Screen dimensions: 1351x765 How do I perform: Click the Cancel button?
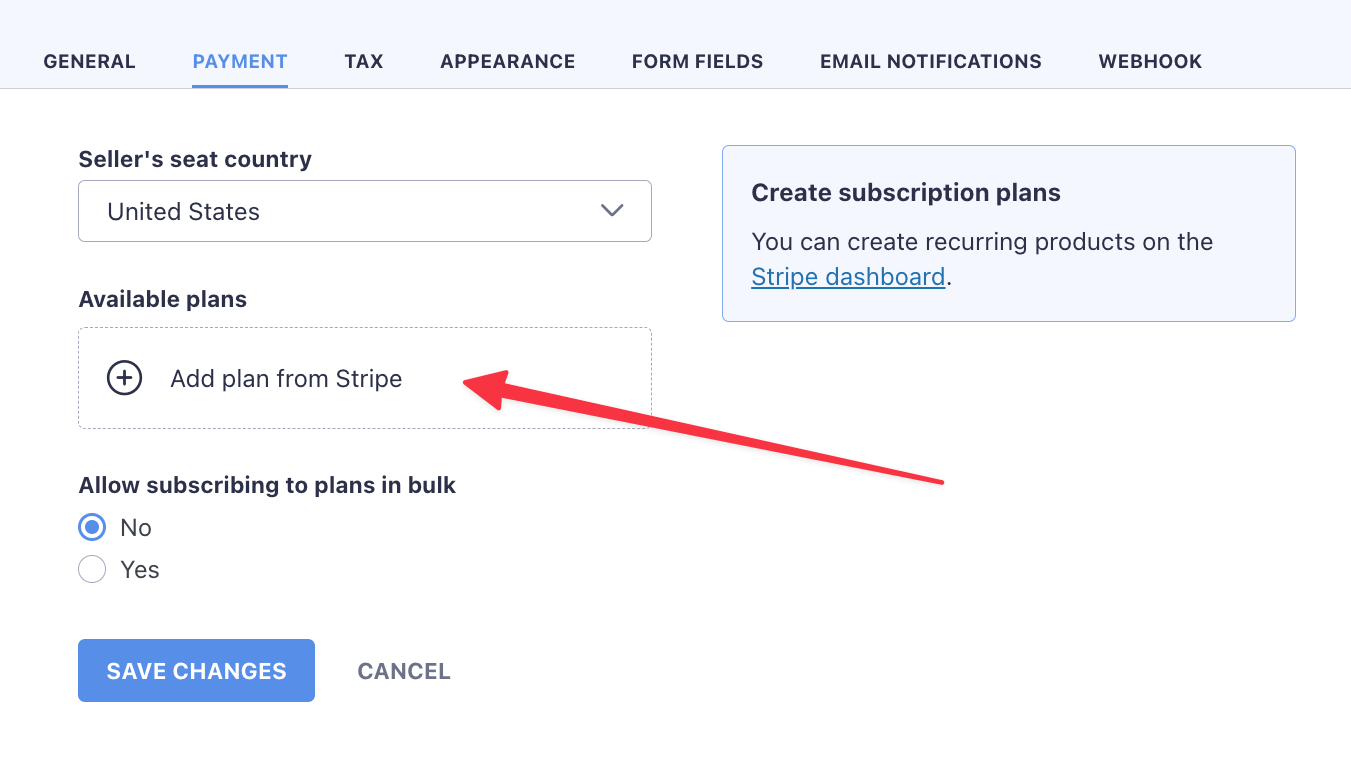tap(404, 671)
